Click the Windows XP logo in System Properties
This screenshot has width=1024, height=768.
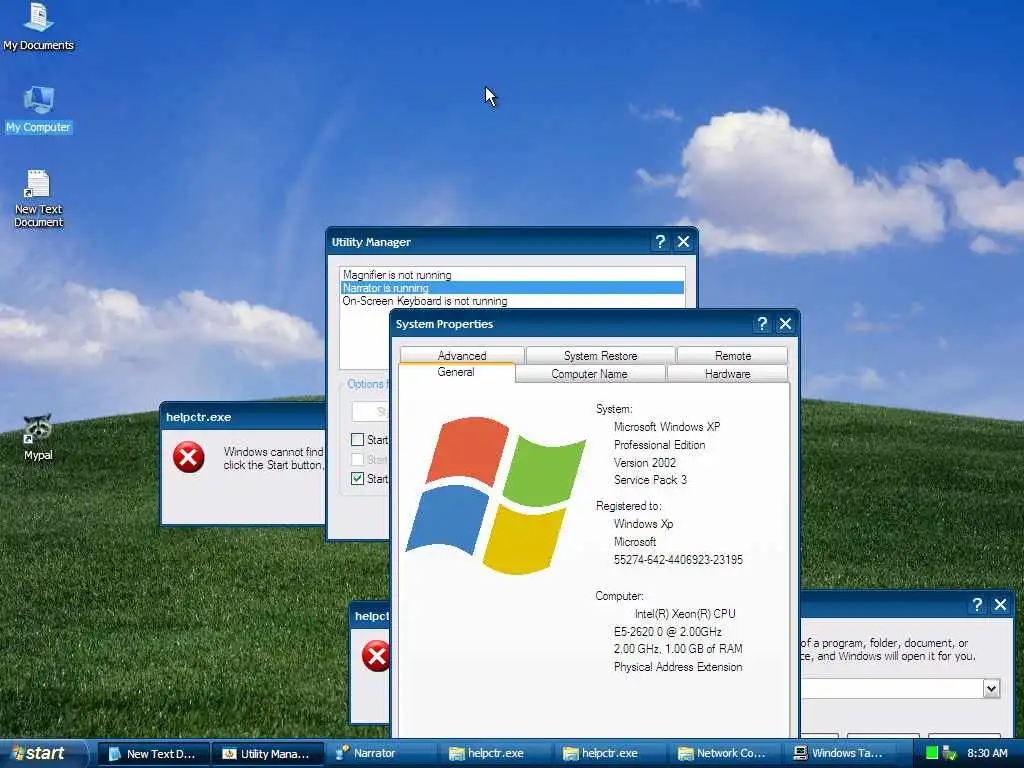pyautogui.click(x=496, y=495)
